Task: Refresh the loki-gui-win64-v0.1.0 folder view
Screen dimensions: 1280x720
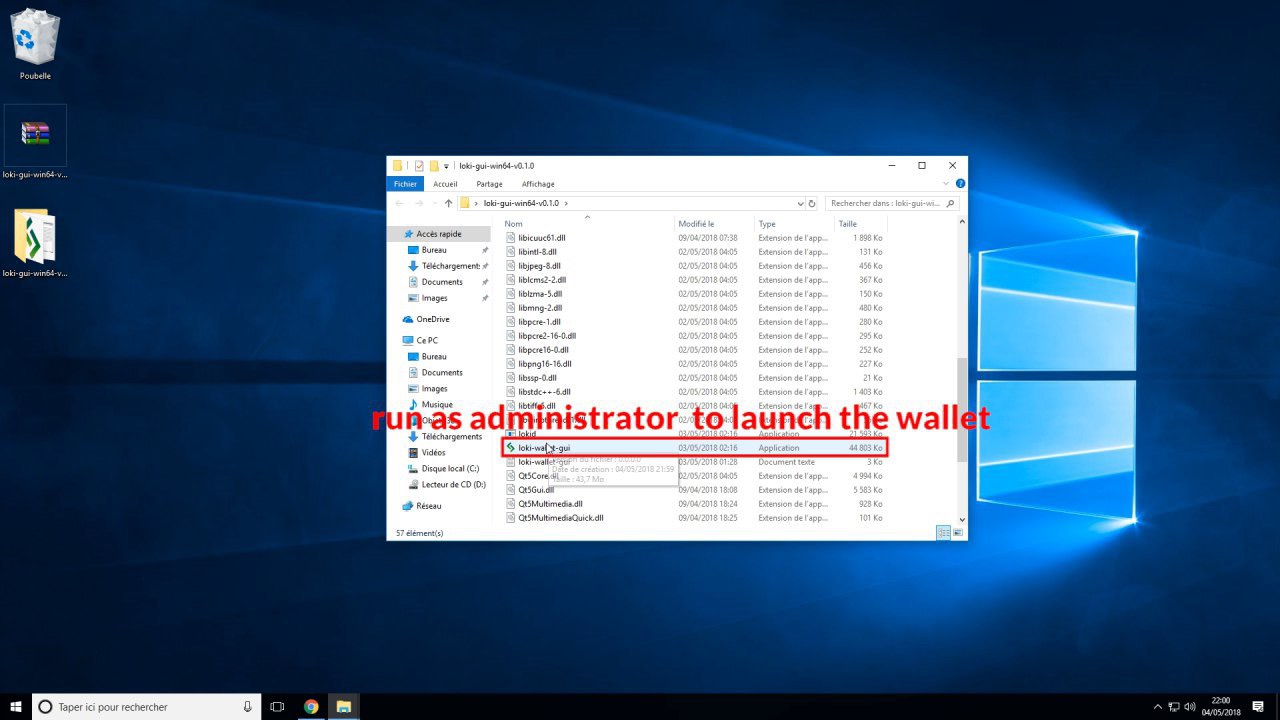Action: pos(814,203)
